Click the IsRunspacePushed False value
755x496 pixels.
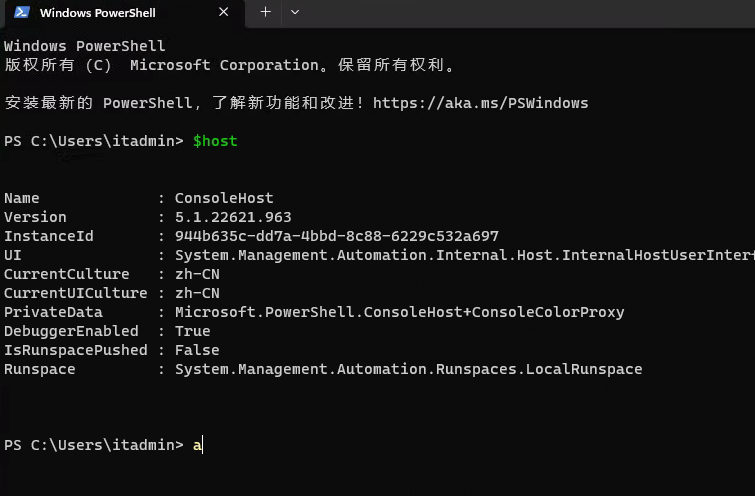pos(197,350)
